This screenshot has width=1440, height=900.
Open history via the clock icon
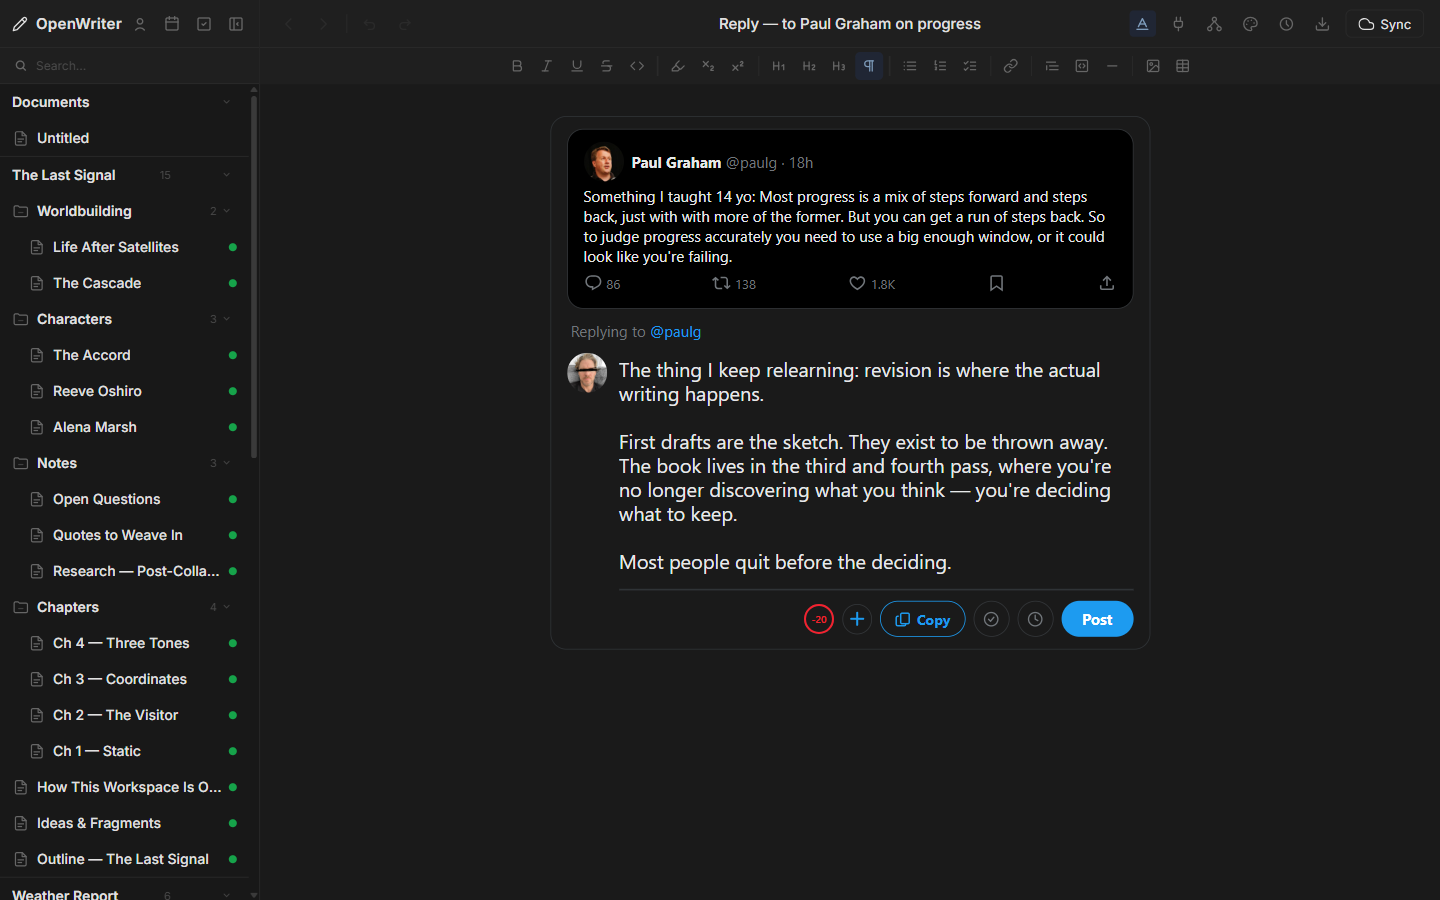[1286, 23]
